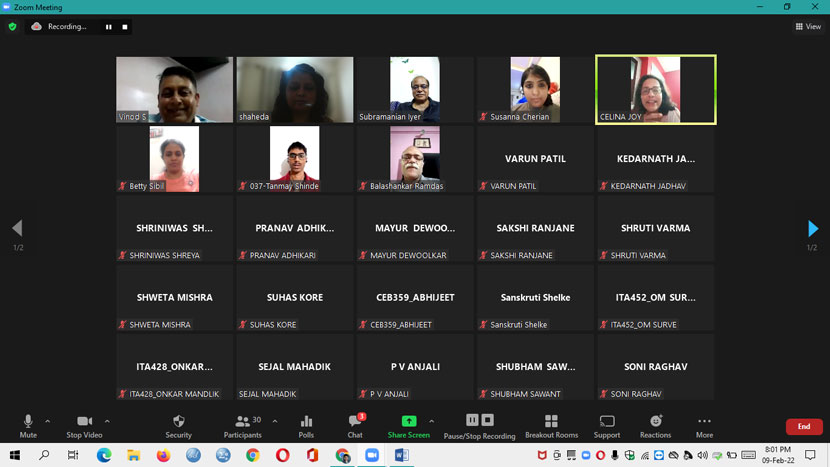Click KEDARNATH JADHAV participant tile

click(656, 159)
